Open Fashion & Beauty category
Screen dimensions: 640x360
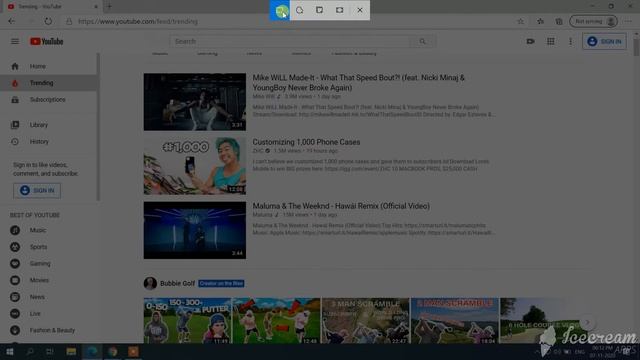click(48, 330)
